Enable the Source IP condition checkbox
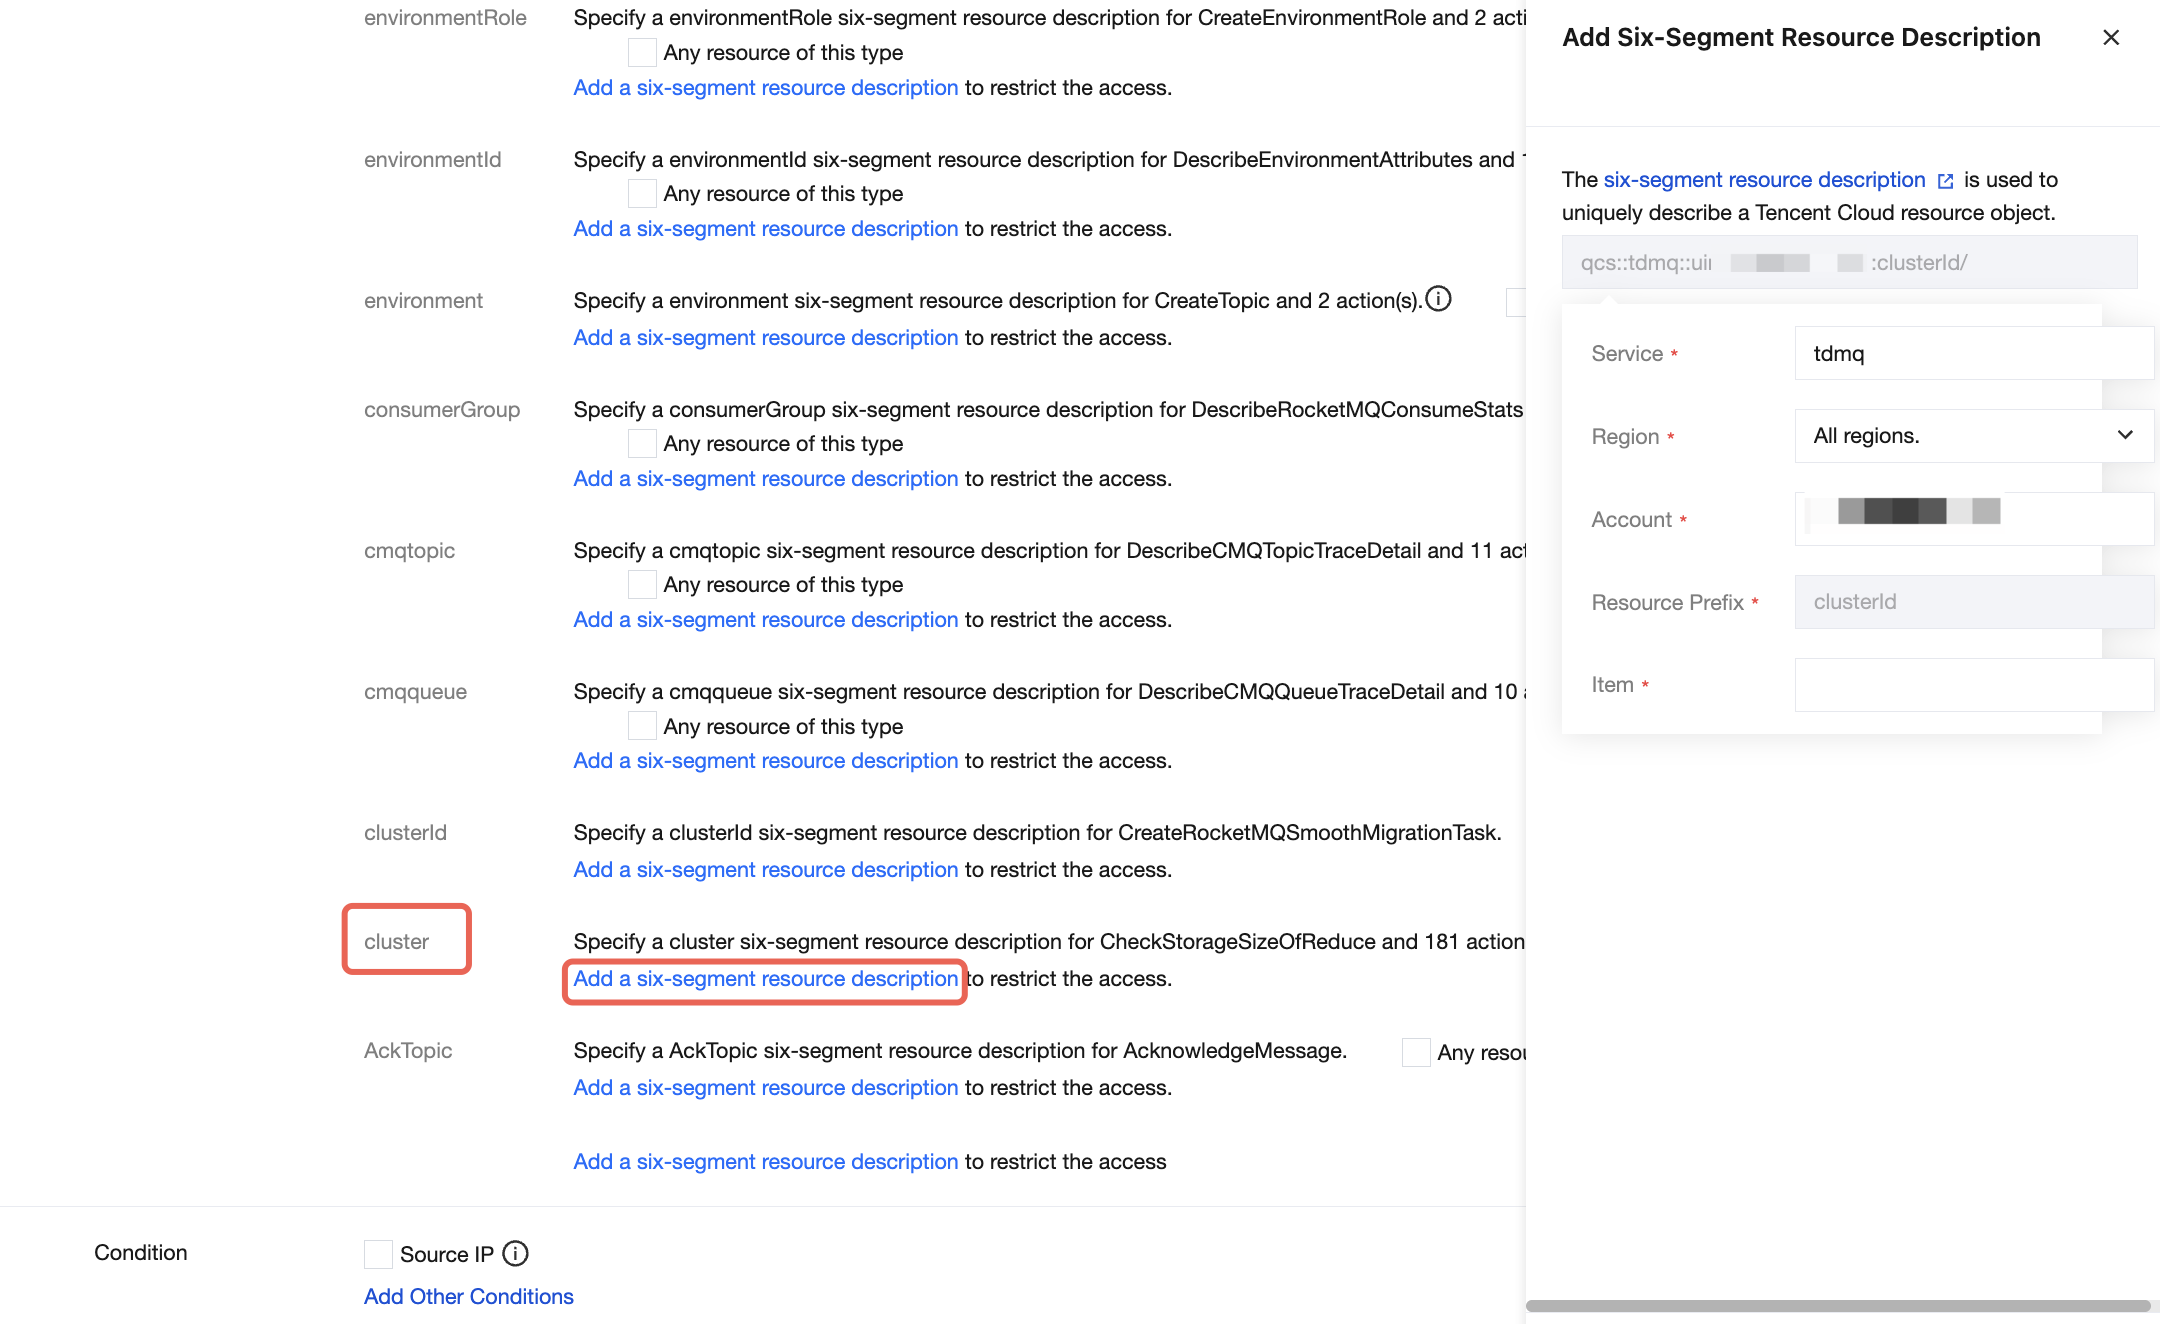This screenshot has height=1324, width=2160. click(x=378, y=1254)
